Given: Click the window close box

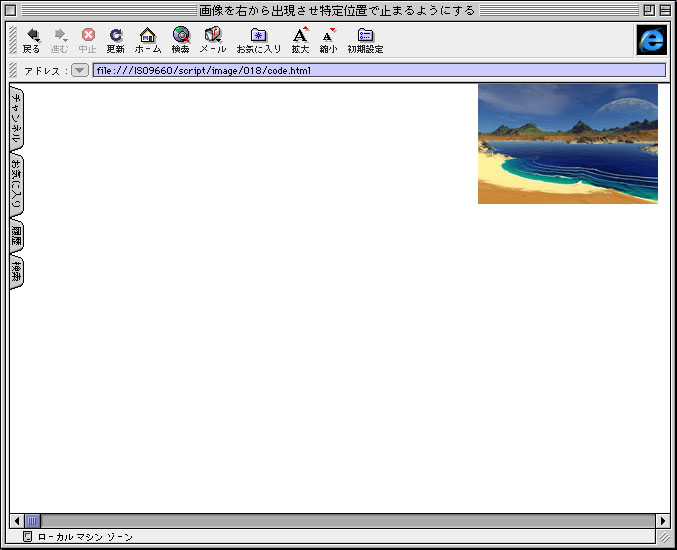Looking at the screenshot, I should click(x=10, y=10).
